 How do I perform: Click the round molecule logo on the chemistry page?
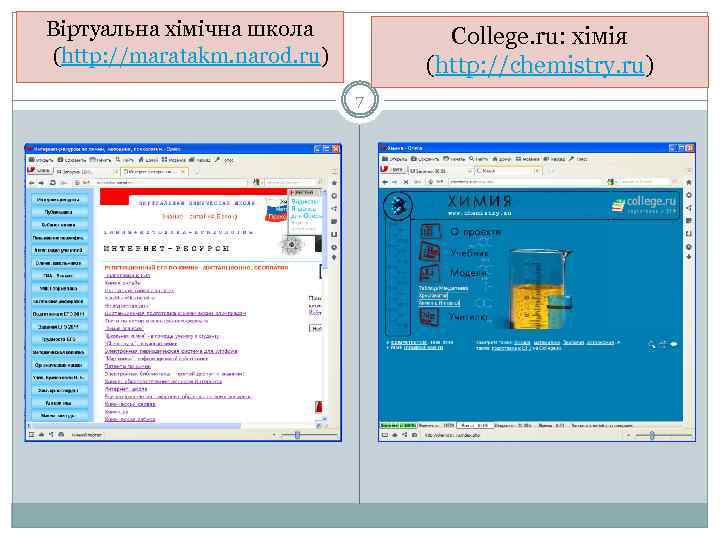click(x=398, y=206)
